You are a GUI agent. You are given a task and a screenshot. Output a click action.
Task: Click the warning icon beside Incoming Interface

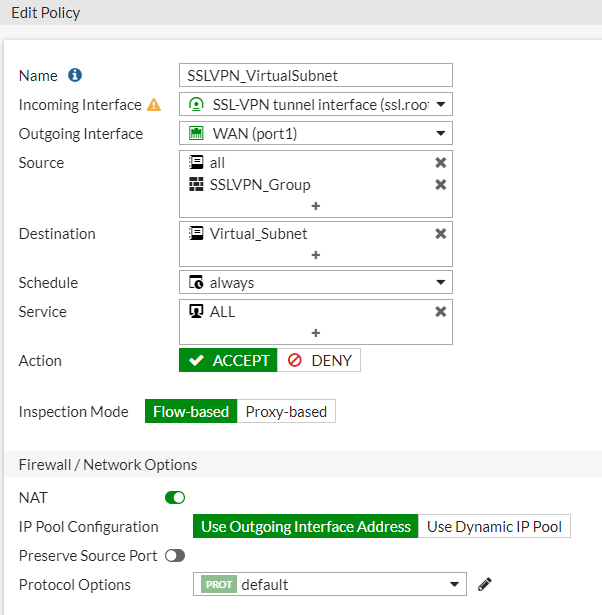[x=154, y=104]
